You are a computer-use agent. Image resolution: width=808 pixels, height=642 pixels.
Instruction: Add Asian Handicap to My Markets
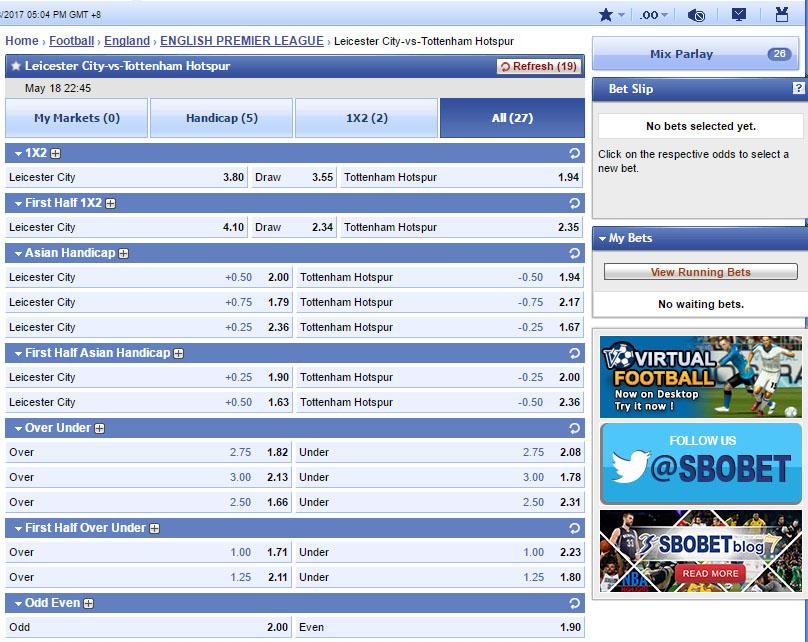[x=124, y=254]
